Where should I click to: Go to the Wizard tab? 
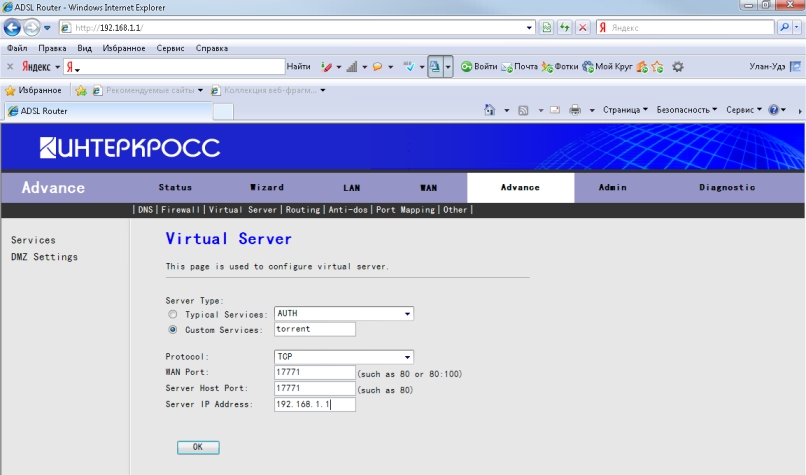click(x=267, y=188)
